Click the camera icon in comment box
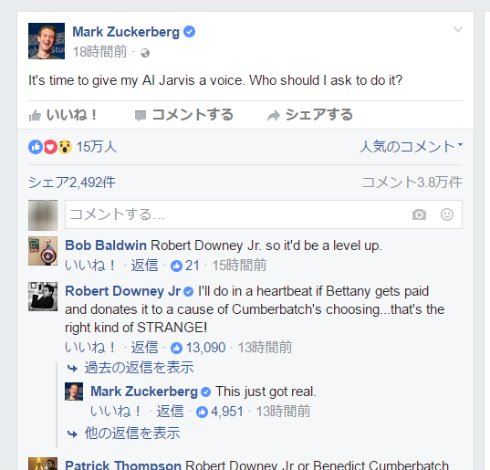The width and height of the screenshot is (490, 470). pyautogui.click(x=419, y=214)
